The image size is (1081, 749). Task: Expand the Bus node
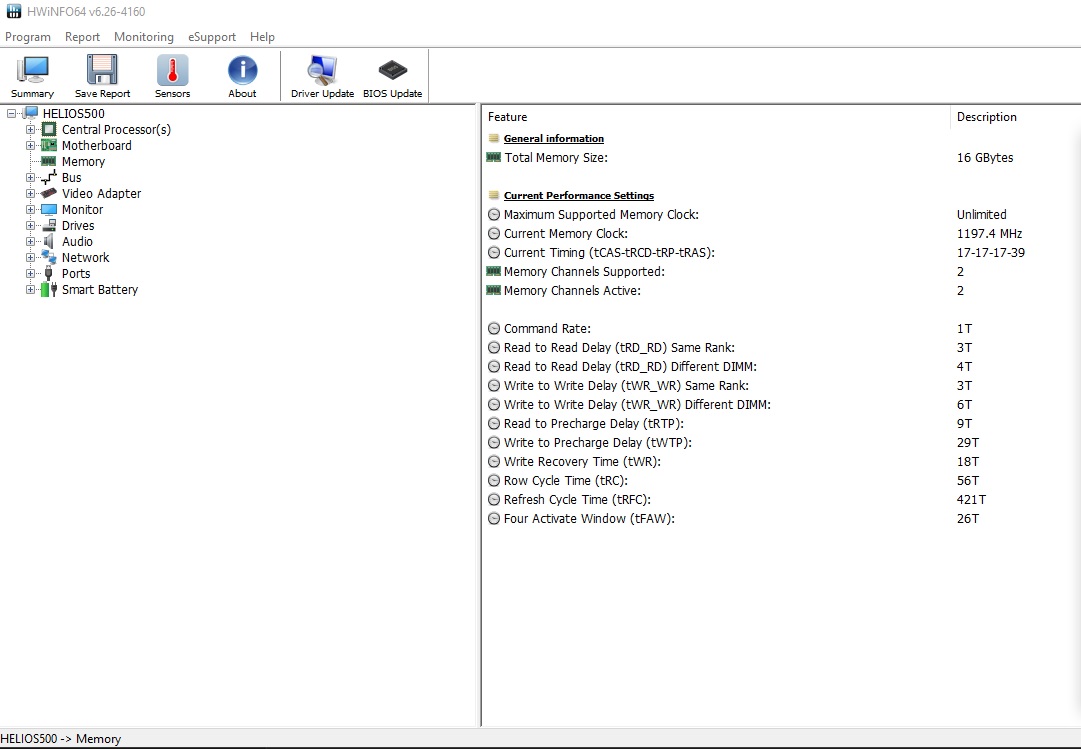[30, 177]
